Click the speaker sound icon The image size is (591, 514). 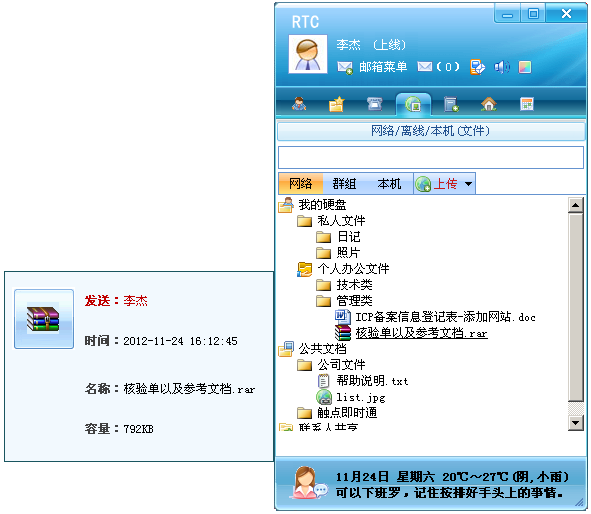(x=502, y=67)
